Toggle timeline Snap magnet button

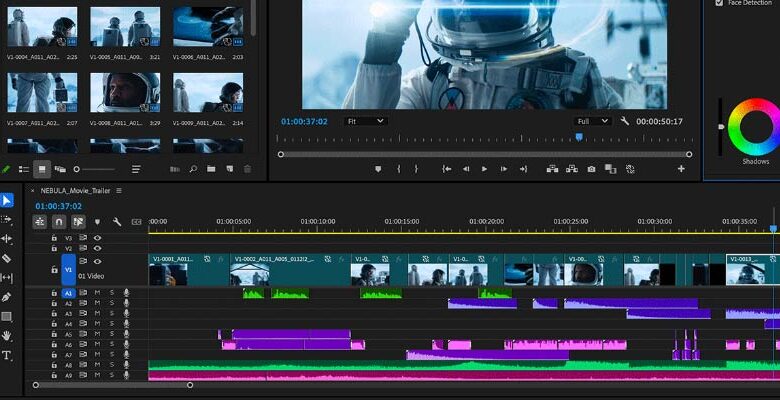pyautogui.click(x=59, y=221)
